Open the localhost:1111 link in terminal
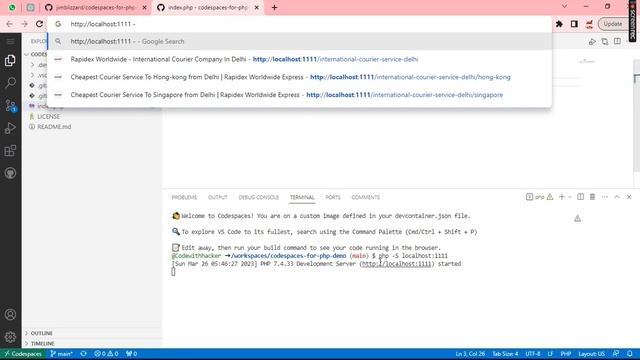 [396, 264]
